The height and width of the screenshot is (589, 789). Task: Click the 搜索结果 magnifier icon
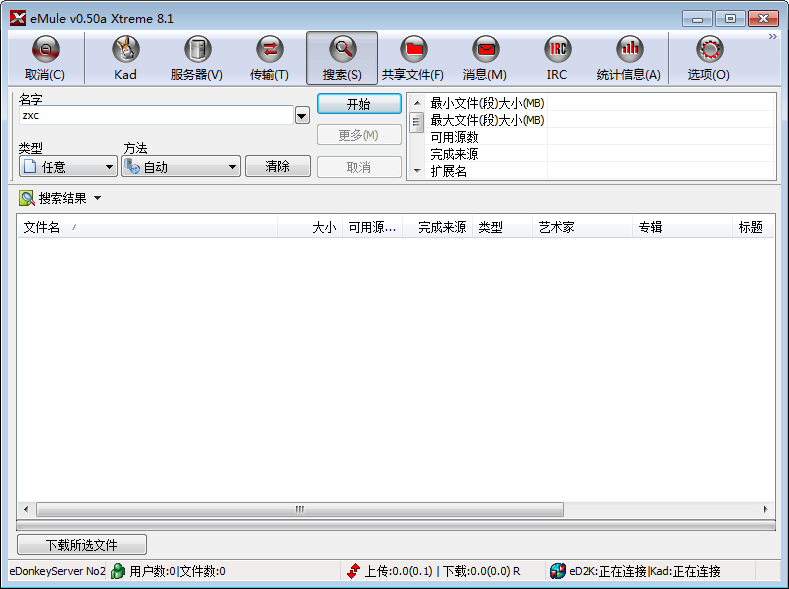(x=27, y=198)
